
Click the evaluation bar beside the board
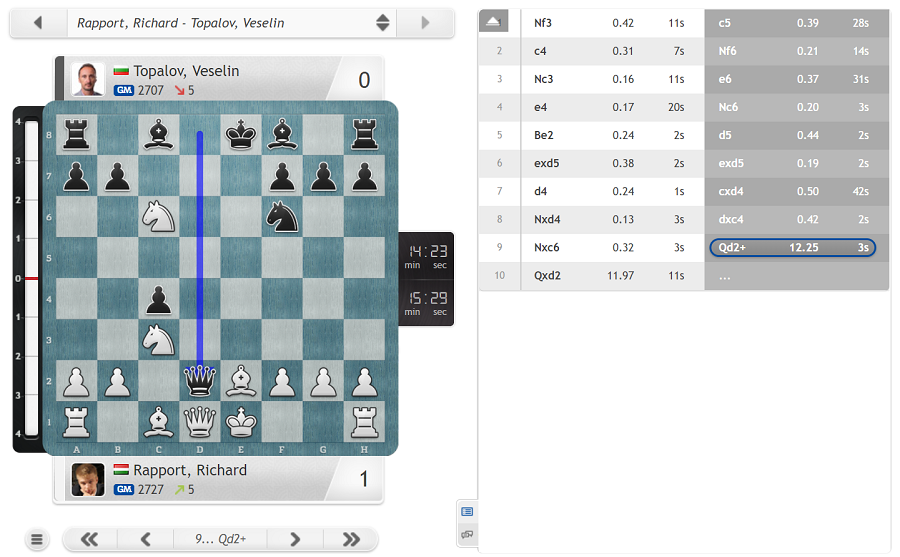pyautogui.click(x=29, y=278)
